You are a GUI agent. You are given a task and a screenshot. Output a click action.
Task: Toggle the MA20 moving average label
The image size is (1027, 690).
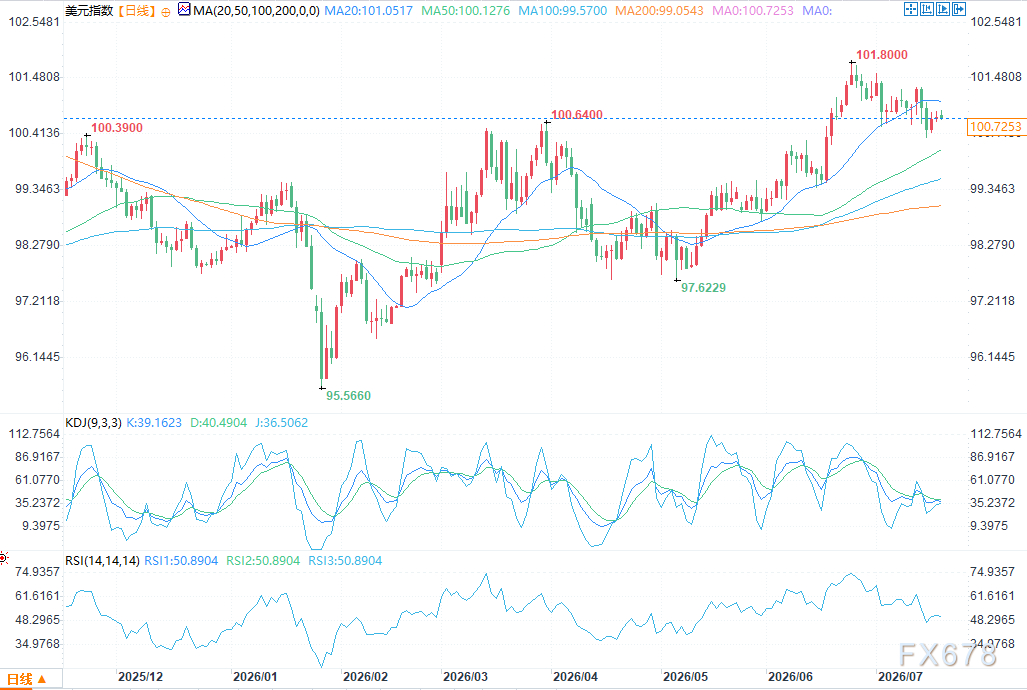369,10
